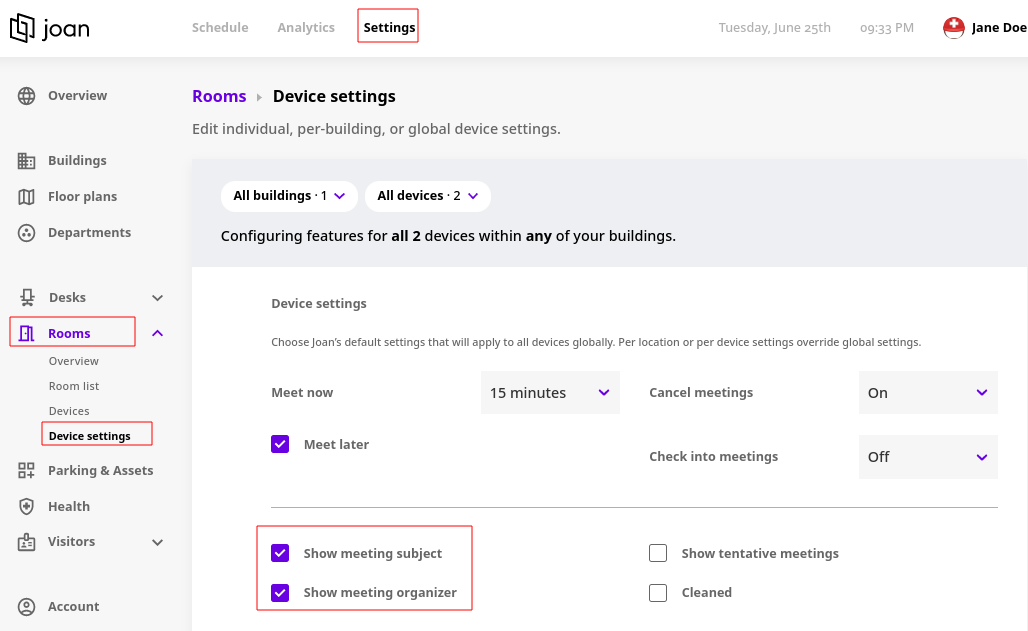The height and width of the screenshot is (631, 1028).
Task: Expand the Desks section chevron
Action: tap(157, 298)
